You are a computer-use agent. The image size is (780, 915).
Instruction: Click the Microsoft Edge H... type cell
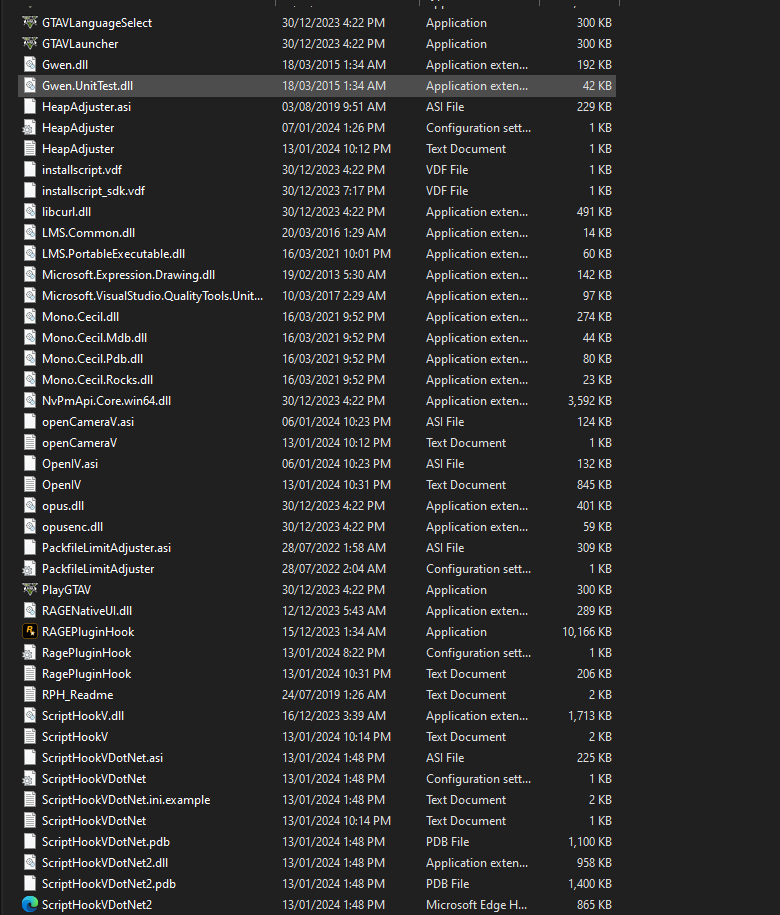[x=476, y=905]
